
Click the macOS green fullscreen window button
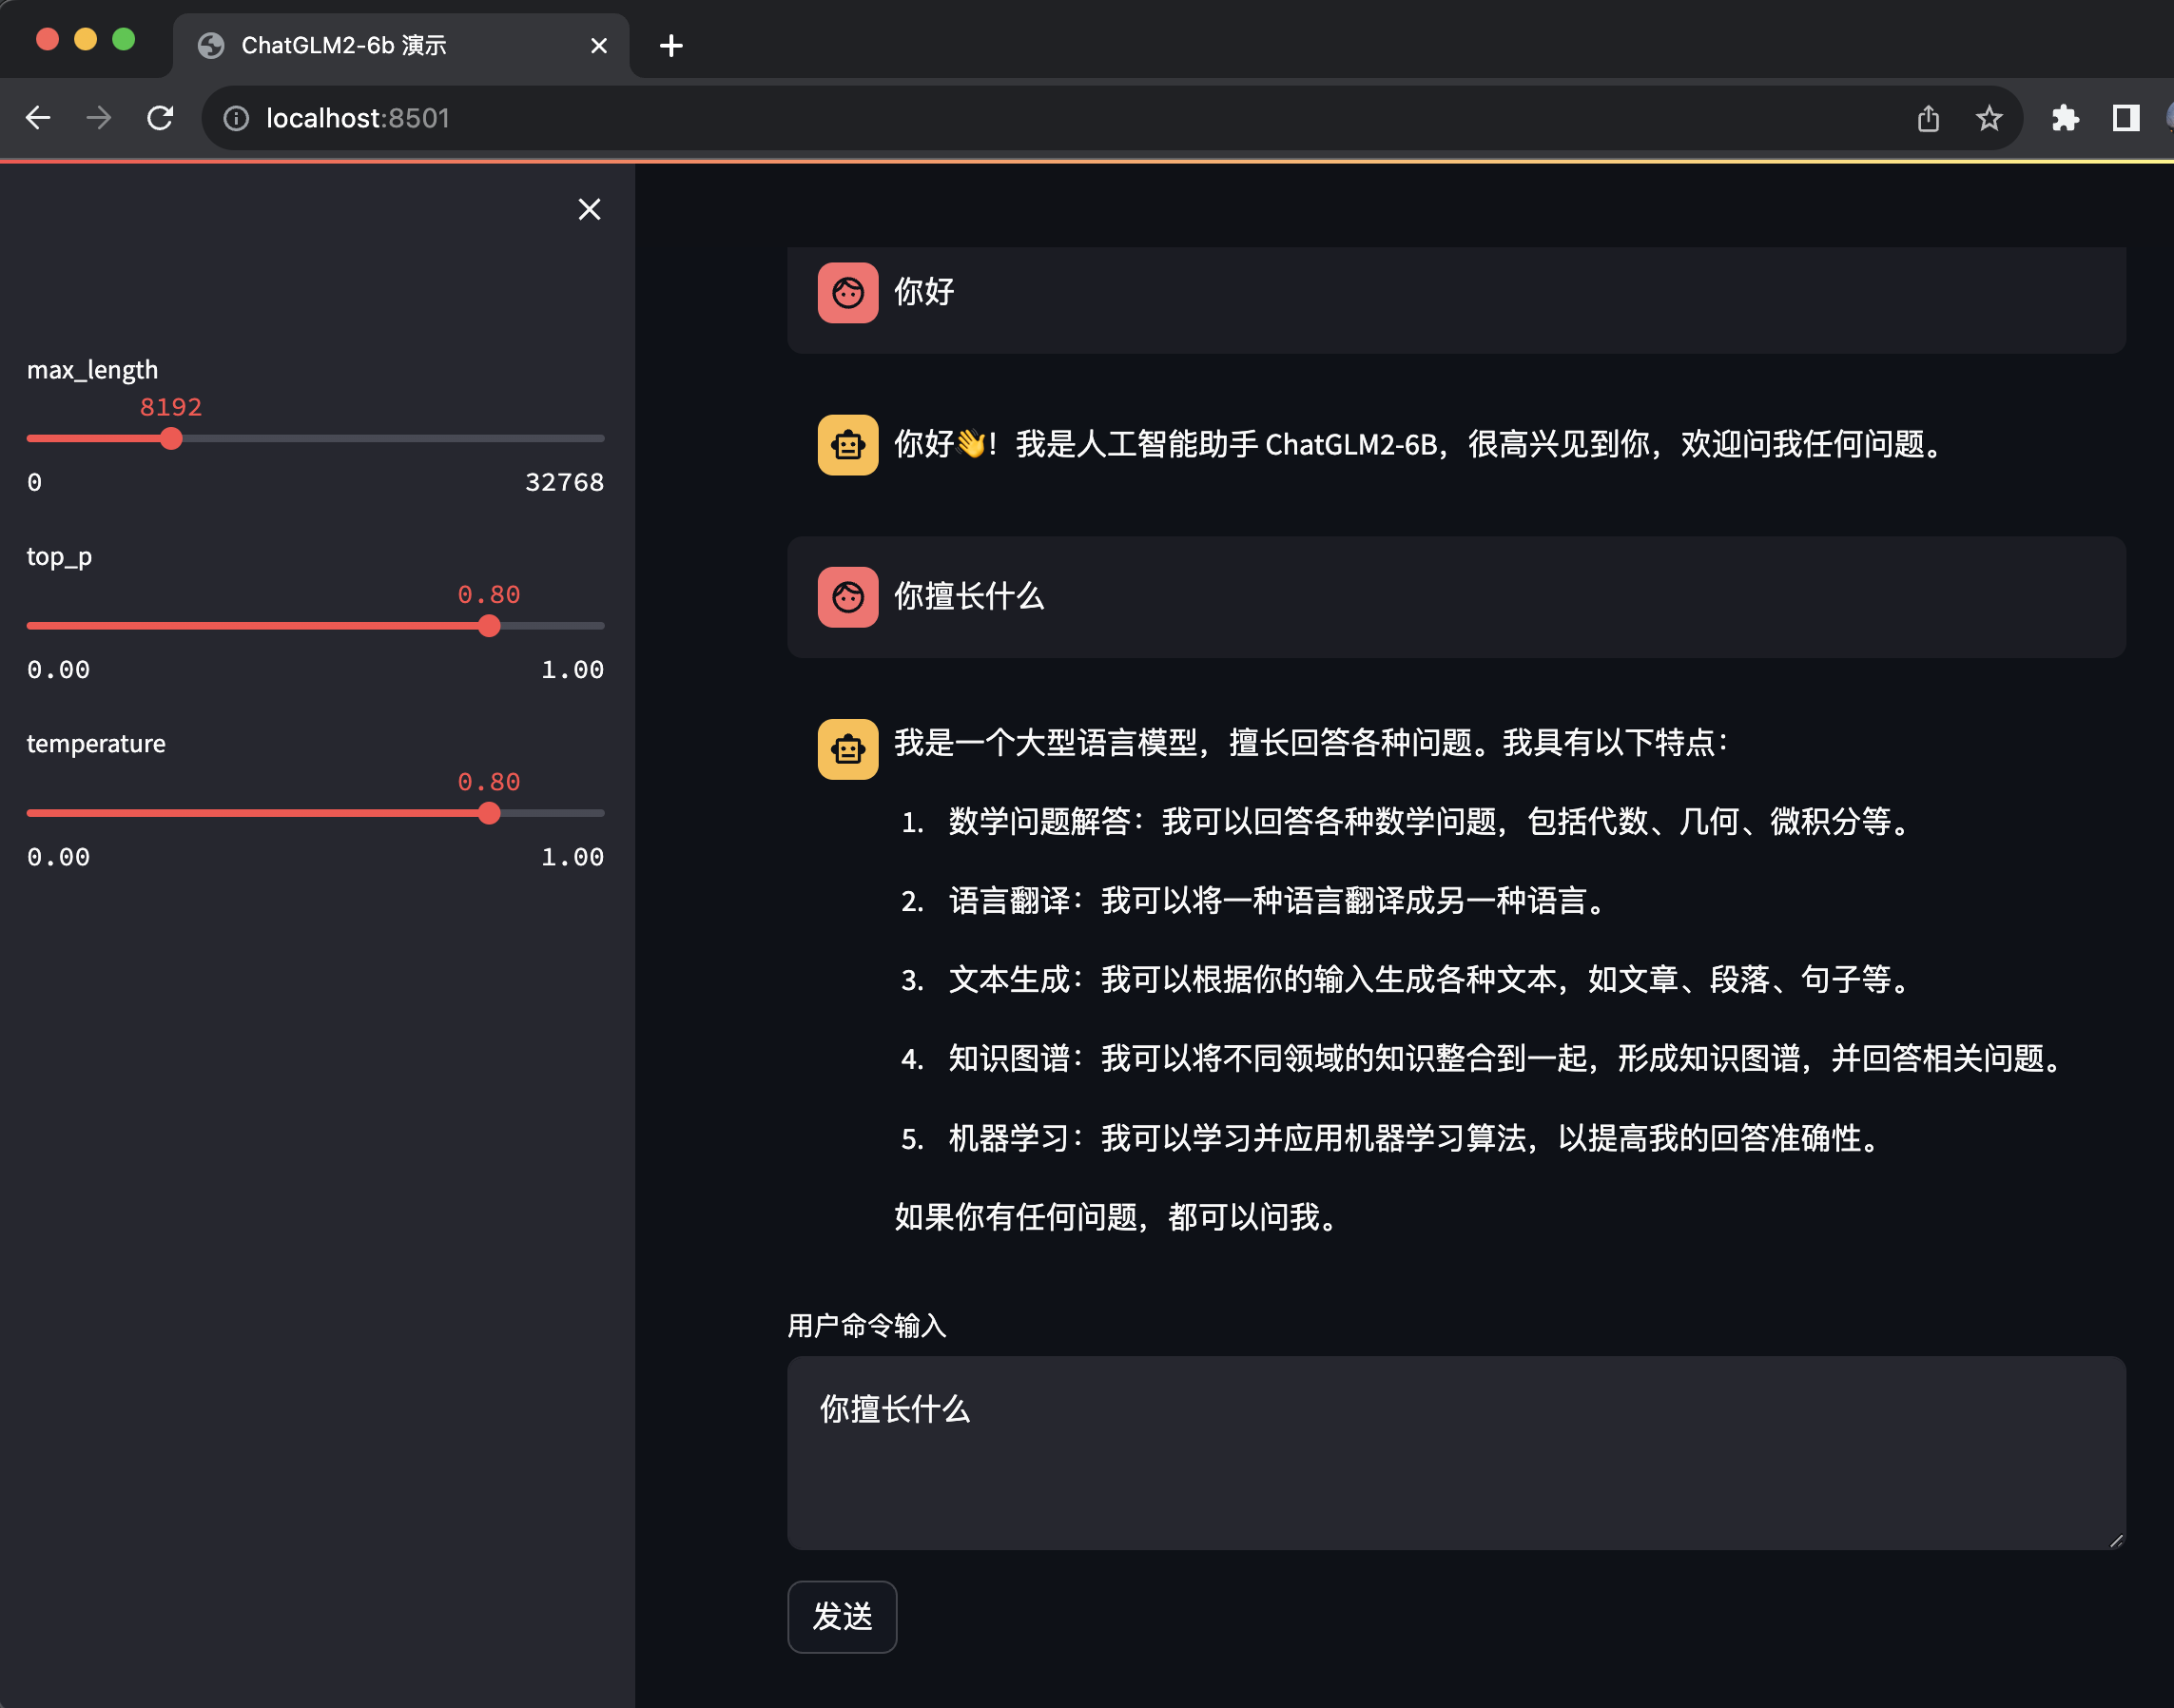pyautogui.click(x=124, y=40)
